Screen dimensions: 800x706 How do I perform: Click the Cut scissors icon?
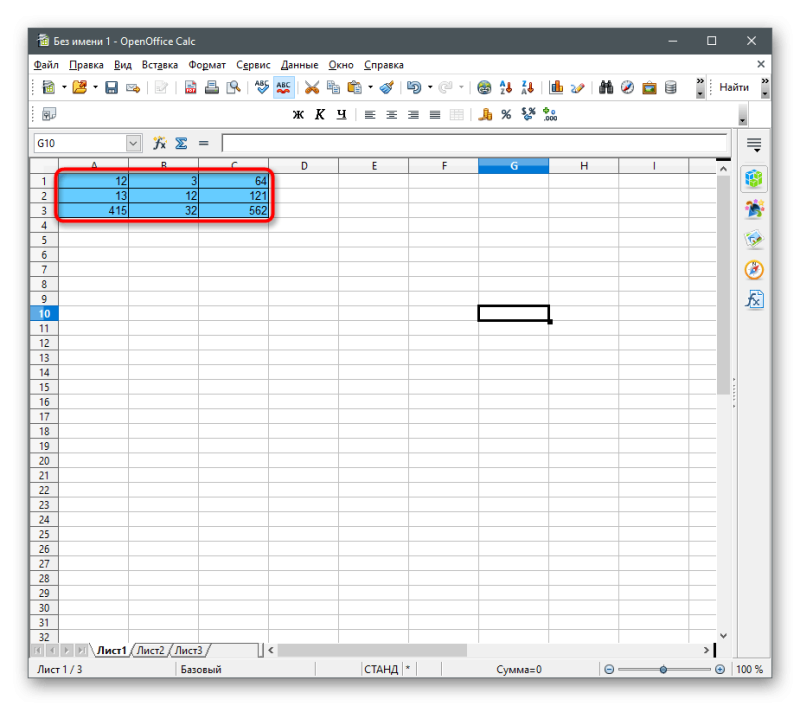pos(312,88)
